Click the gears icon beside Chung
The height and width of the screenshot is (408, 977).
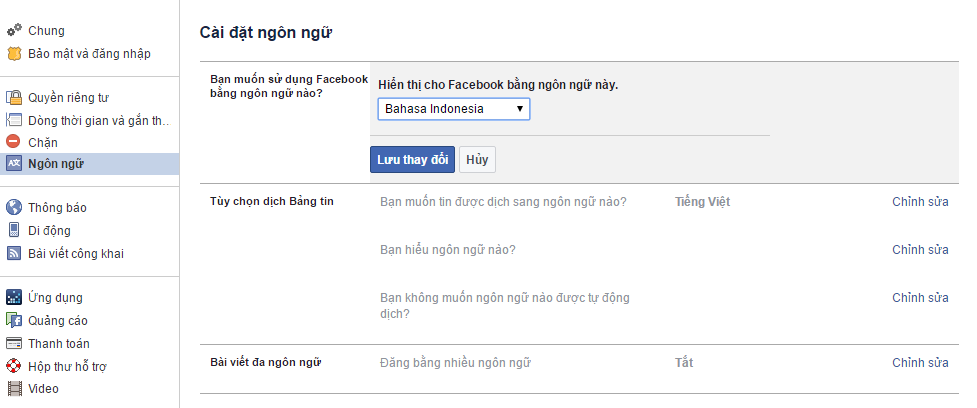pyautogui.click(x=14, y=30)
